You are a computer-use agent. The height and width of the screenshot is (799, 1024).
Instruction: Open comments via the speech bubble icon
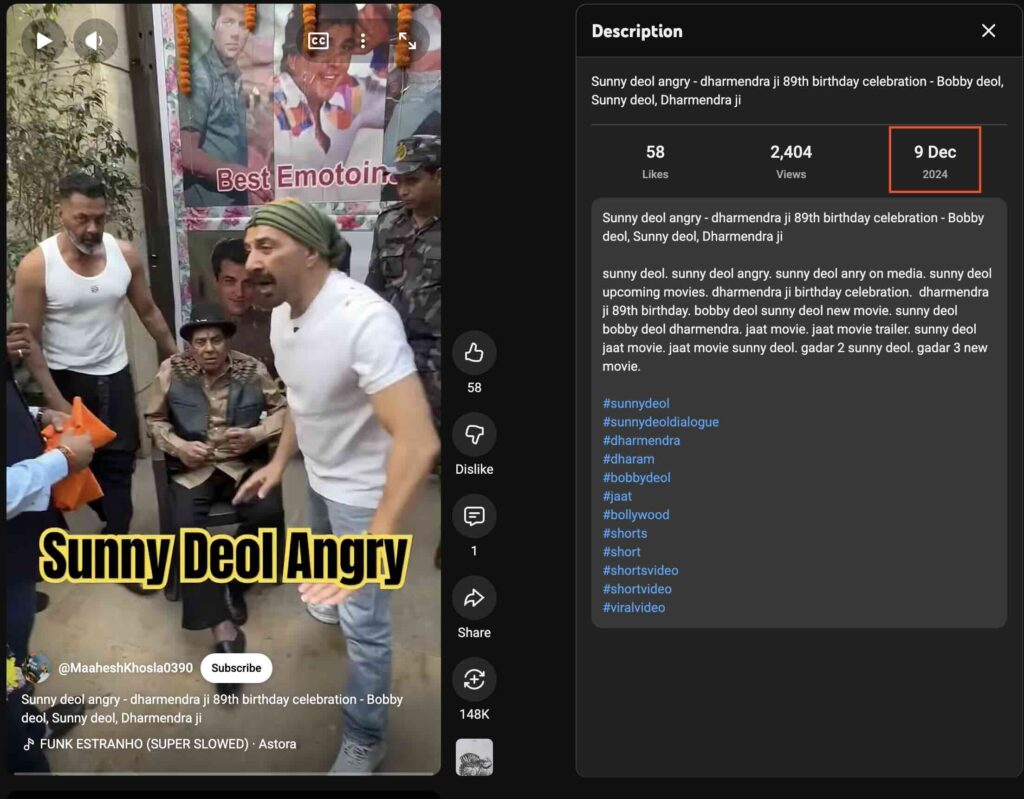[x=474, y=516]
